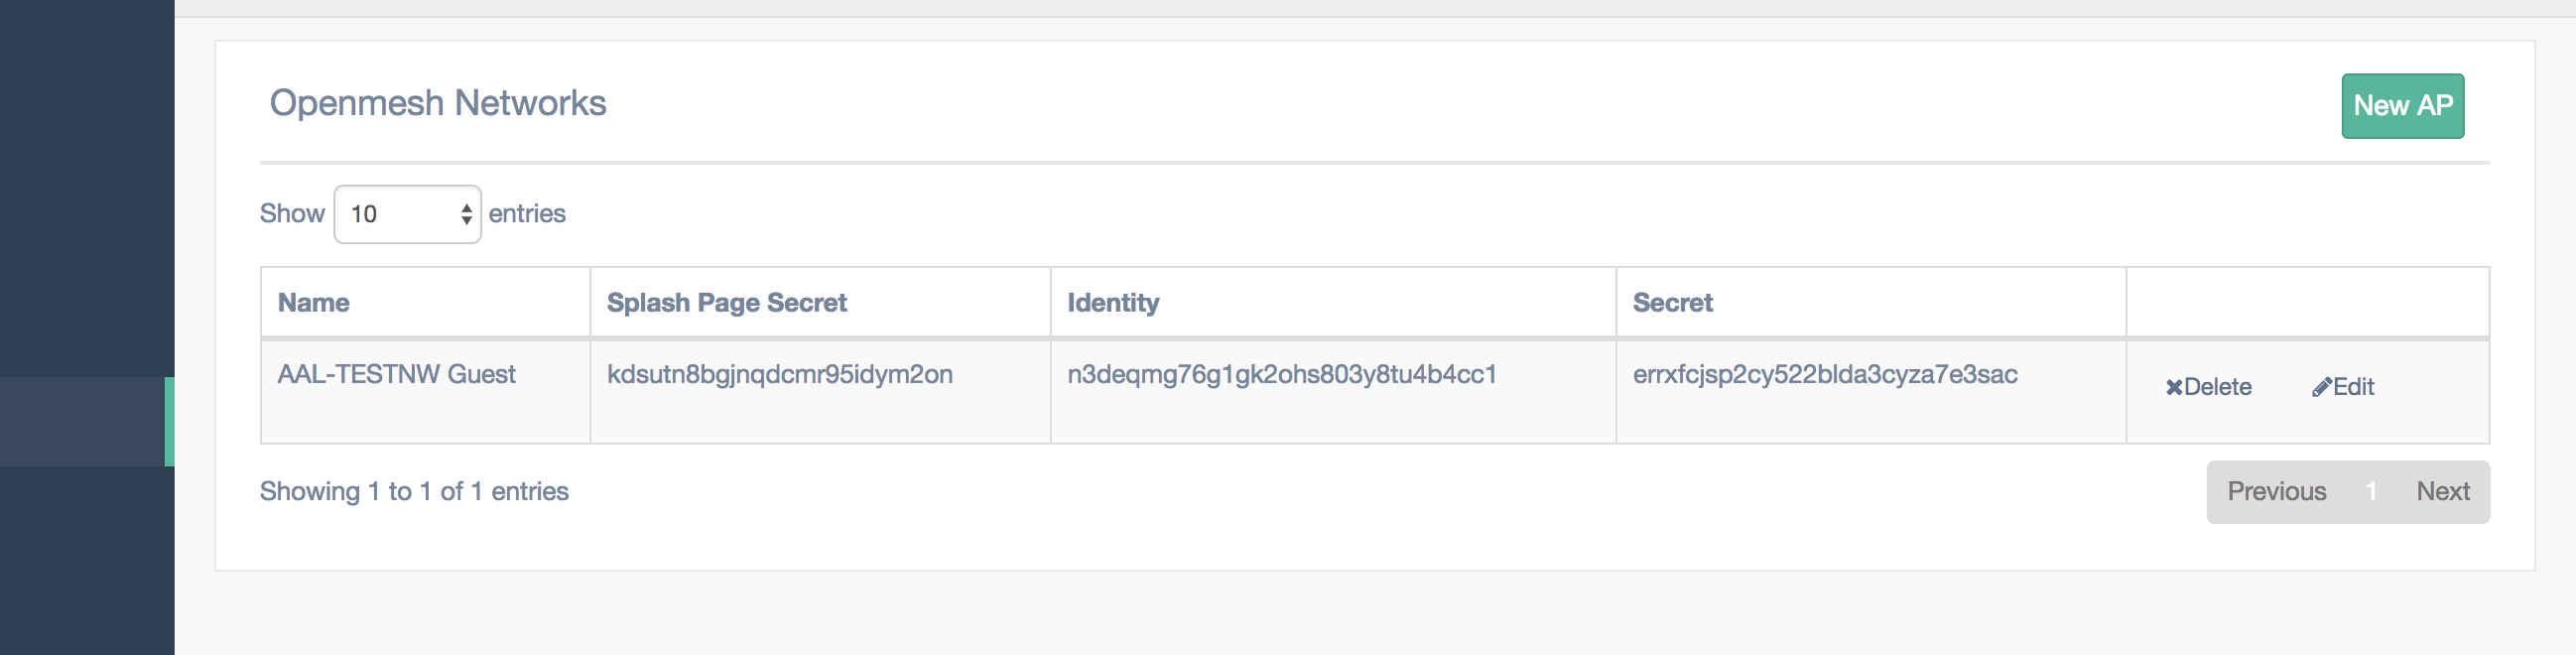Click the highlighted active sidebar item
Screen dimensions: 2576x655
tap(87, 421)
